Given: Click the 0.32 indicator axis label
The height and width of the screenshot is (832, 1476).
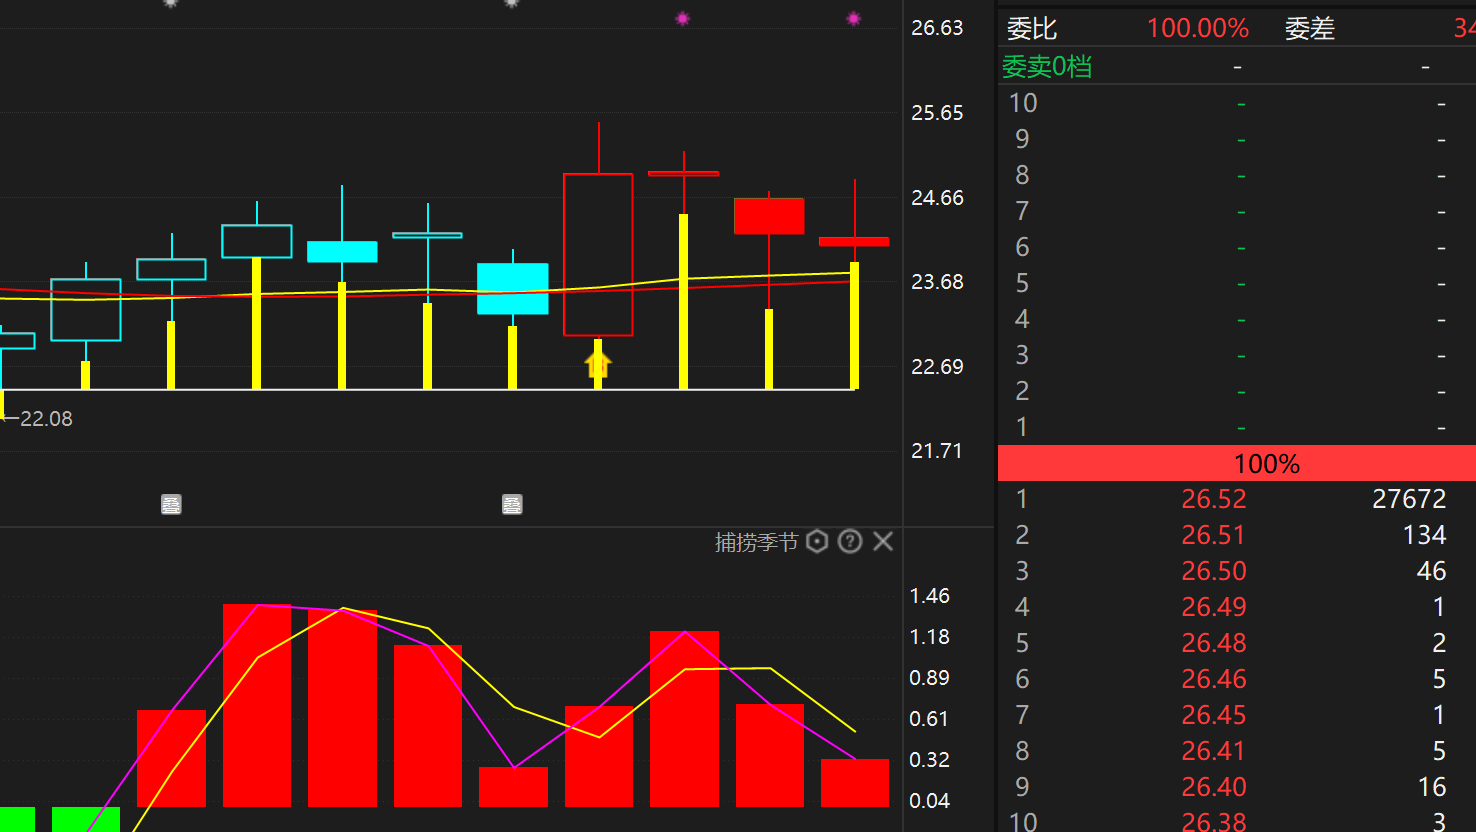Looking at the screenshot, I should (x=929, y=760).
